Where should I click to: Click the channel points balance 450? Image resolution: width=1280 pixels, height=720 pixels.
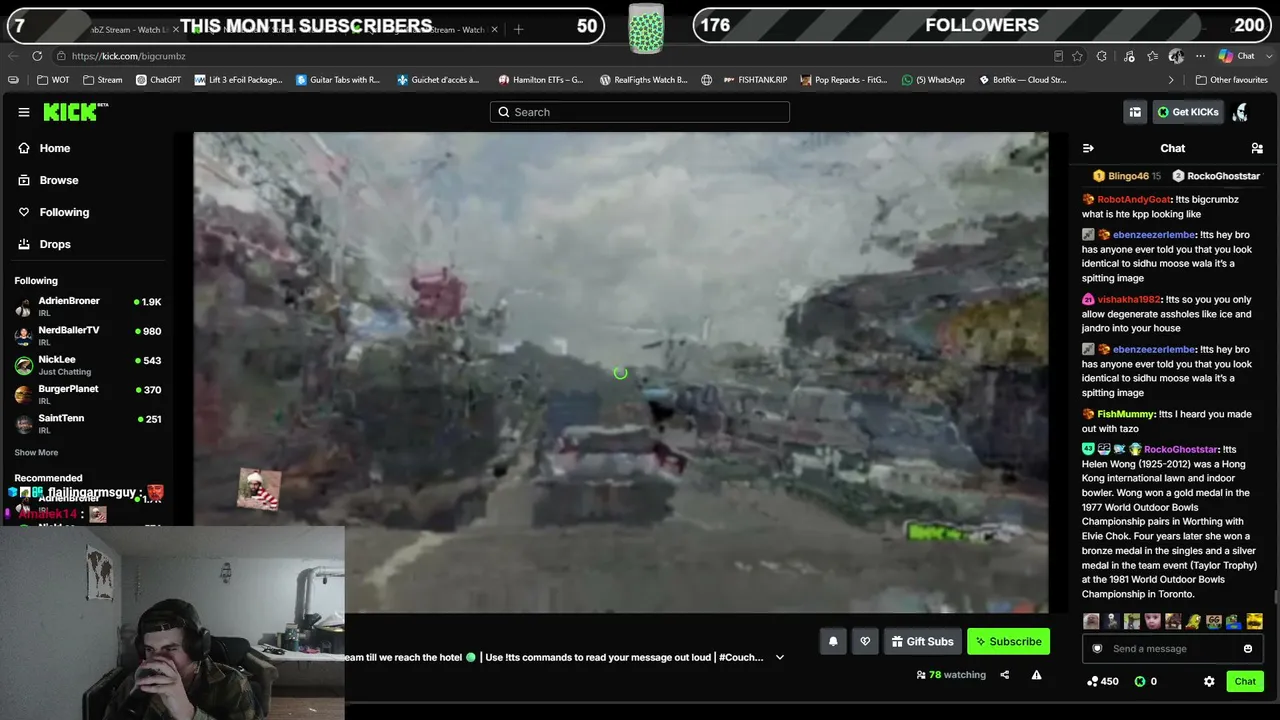click(1103, 681)
